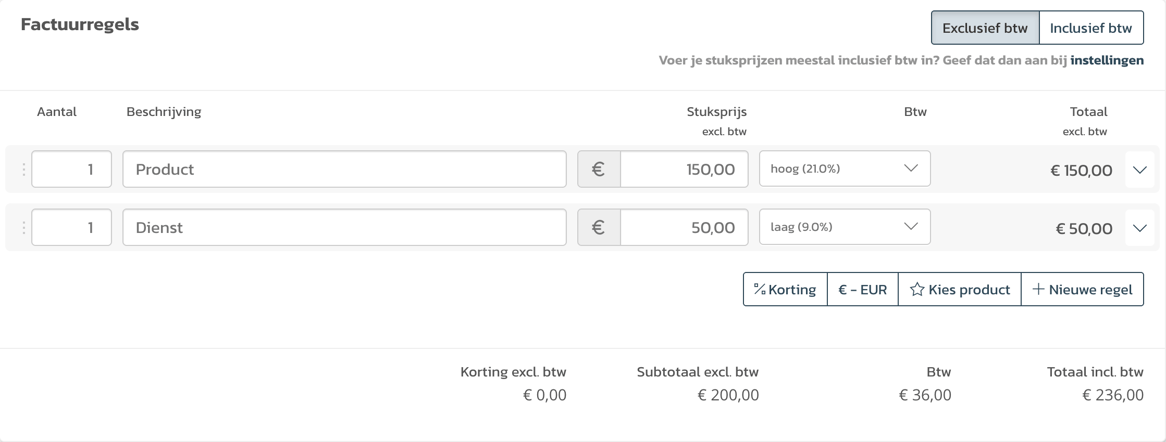Click the percent Korting button
Screen dimensions: 1166x442
(785, 289)
